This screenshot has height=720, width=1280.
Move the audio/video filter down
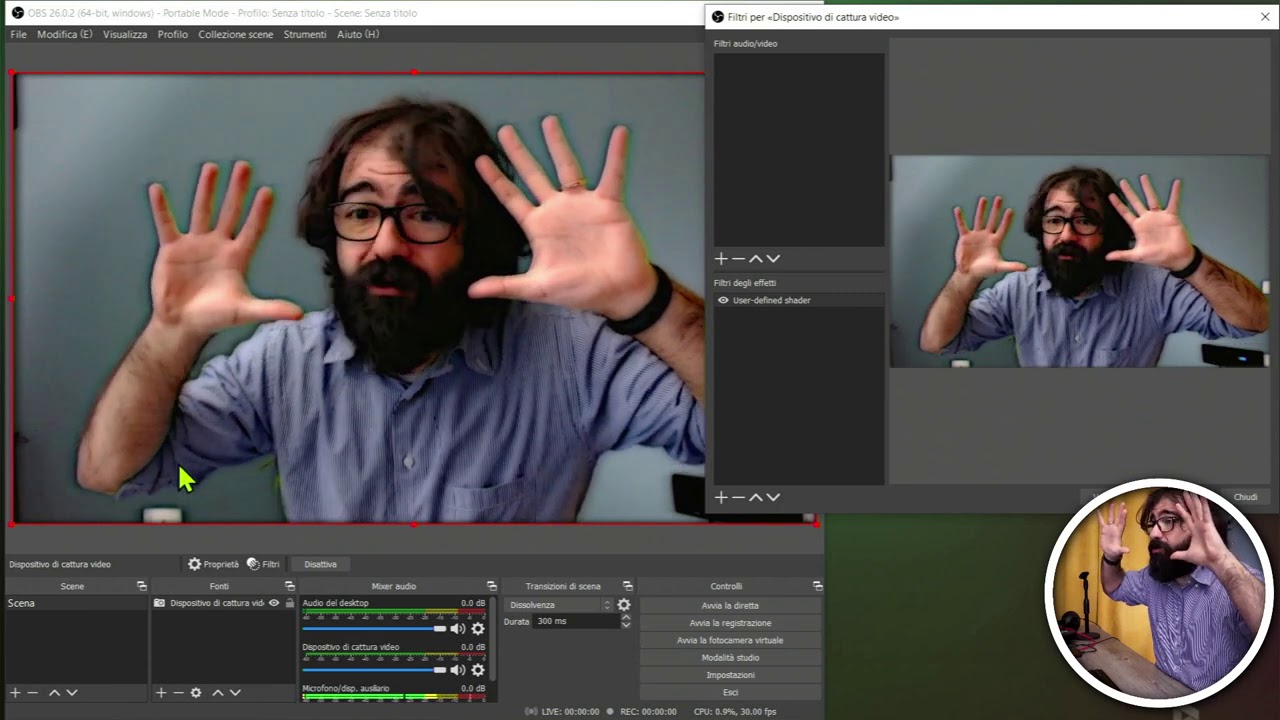[773, 258]
